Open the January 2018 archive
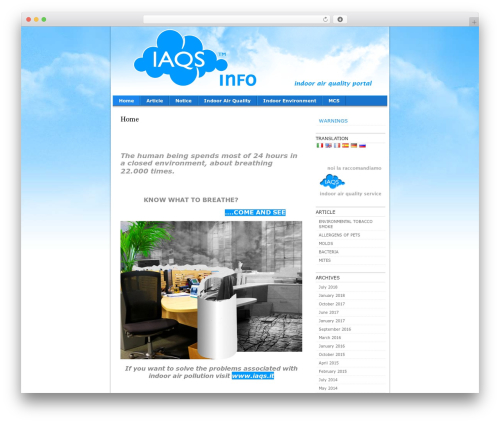500x423 pixels. (332, 295)
